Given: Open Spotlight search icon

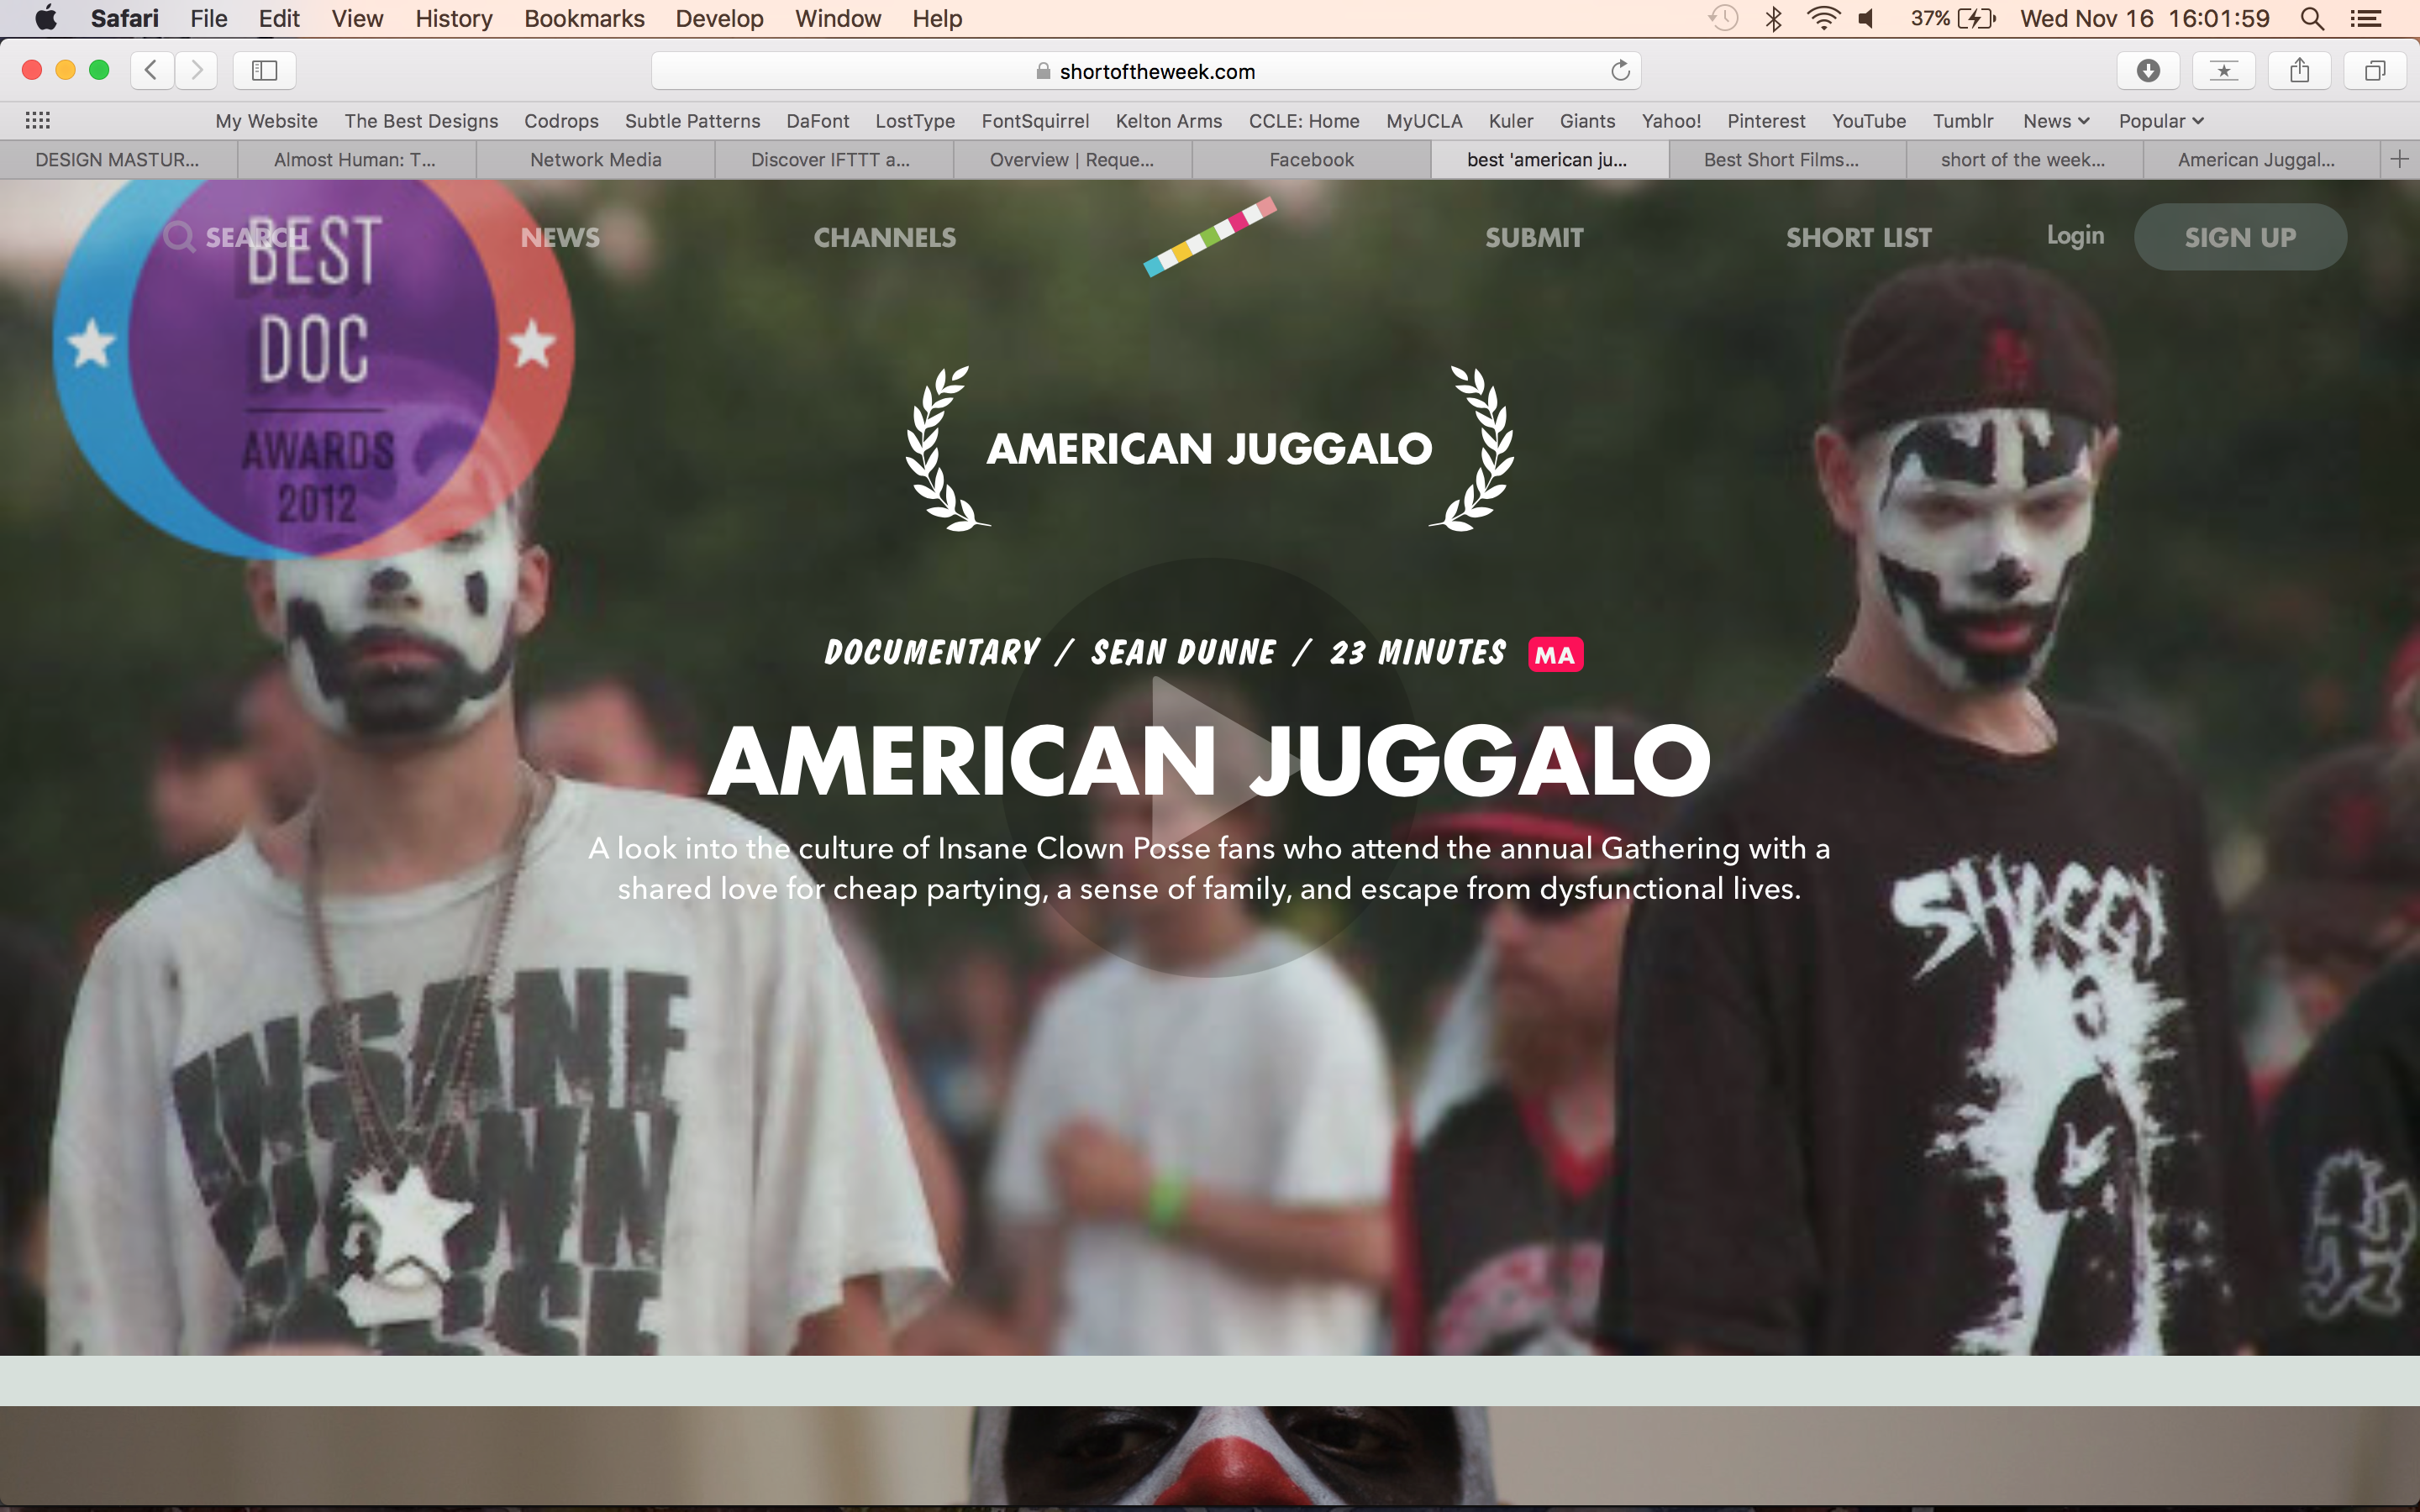Looking at the screenshot, I should coord(2312,18).
